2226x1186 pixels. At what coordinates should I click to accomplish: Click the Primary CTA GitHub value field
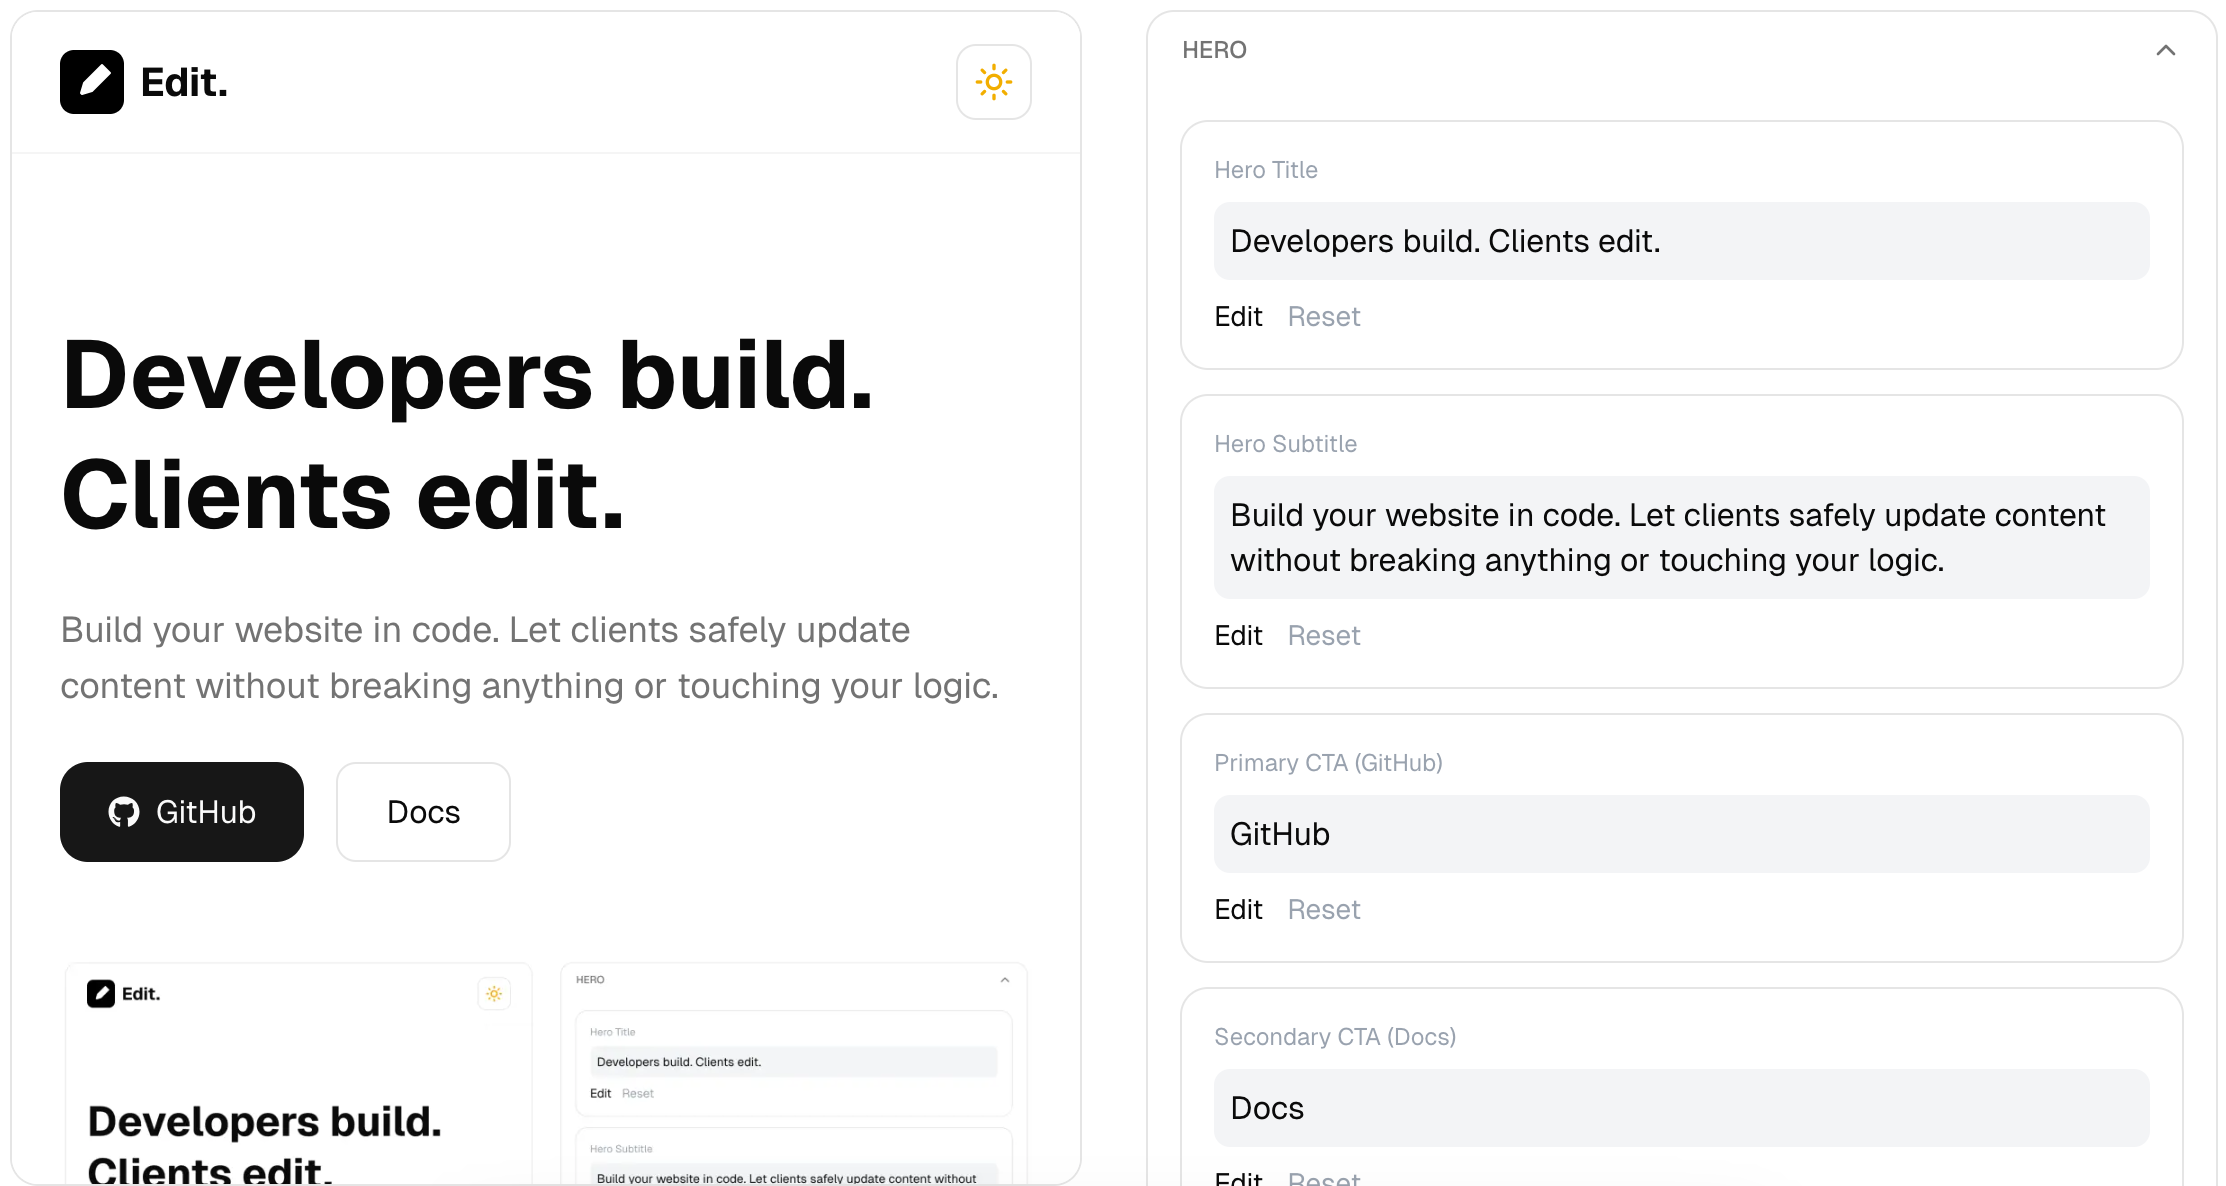1680,834
